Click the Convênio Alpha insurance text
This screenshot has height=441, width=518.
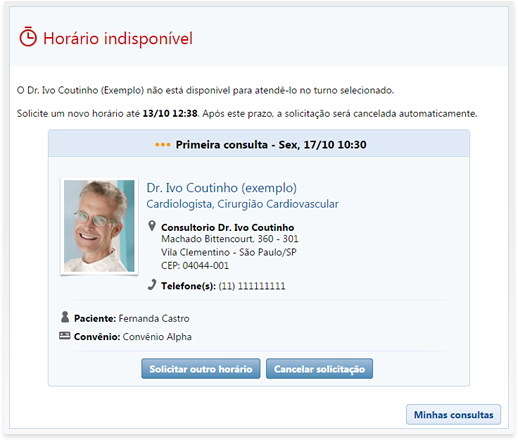(x=157, y=337)
